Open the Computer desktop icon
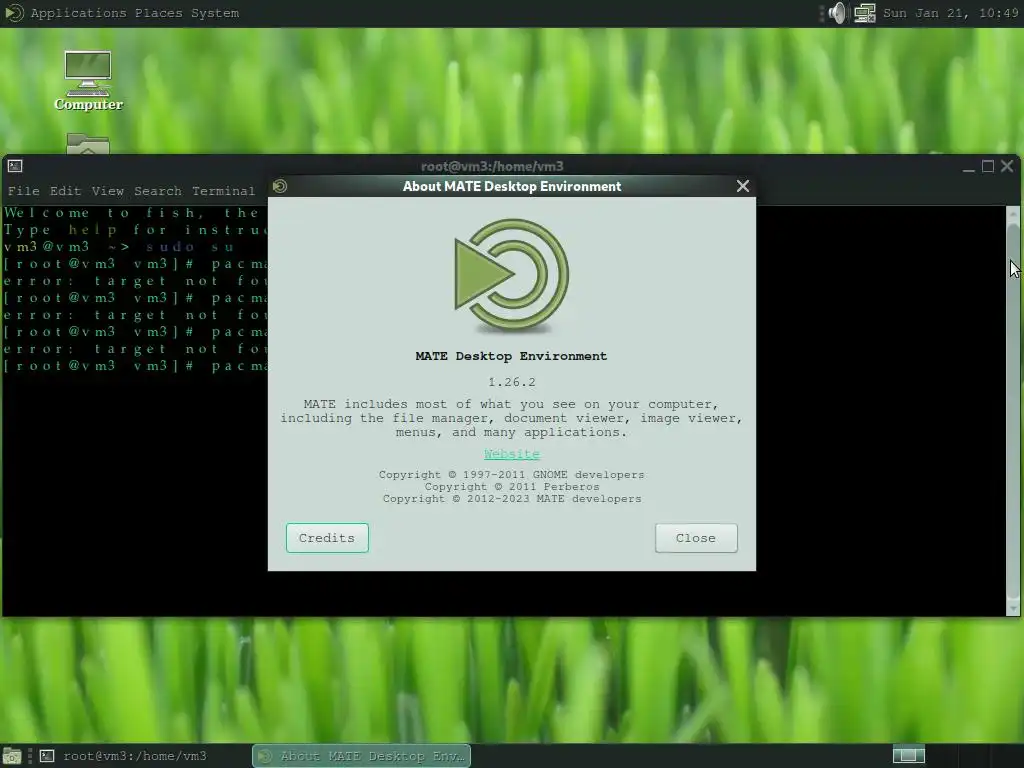 (x=88, y=81)
